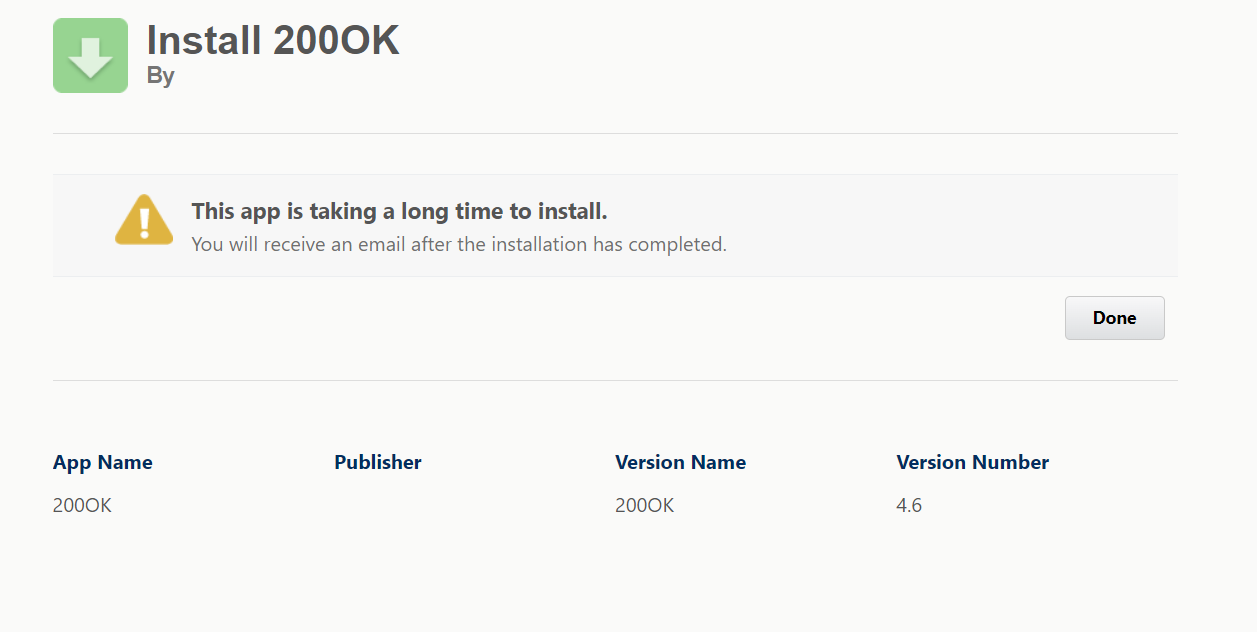Click the white arrow inside install icon
The height and width of the screenshot is (632, 1257).
[x=90, y=58]
